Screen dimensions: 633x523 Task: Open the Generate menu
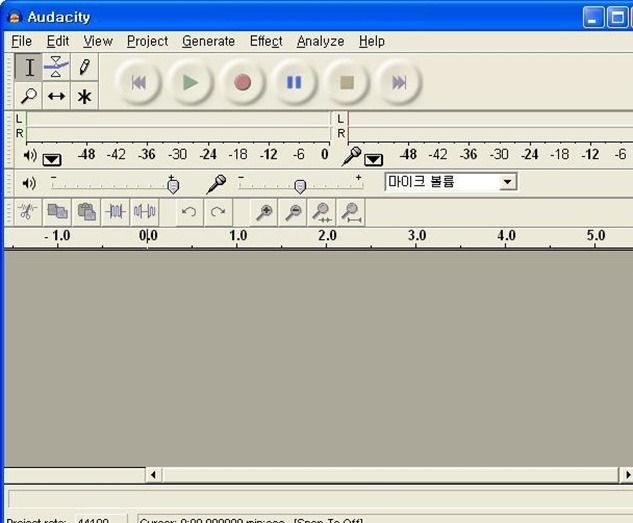click(208, 41)
